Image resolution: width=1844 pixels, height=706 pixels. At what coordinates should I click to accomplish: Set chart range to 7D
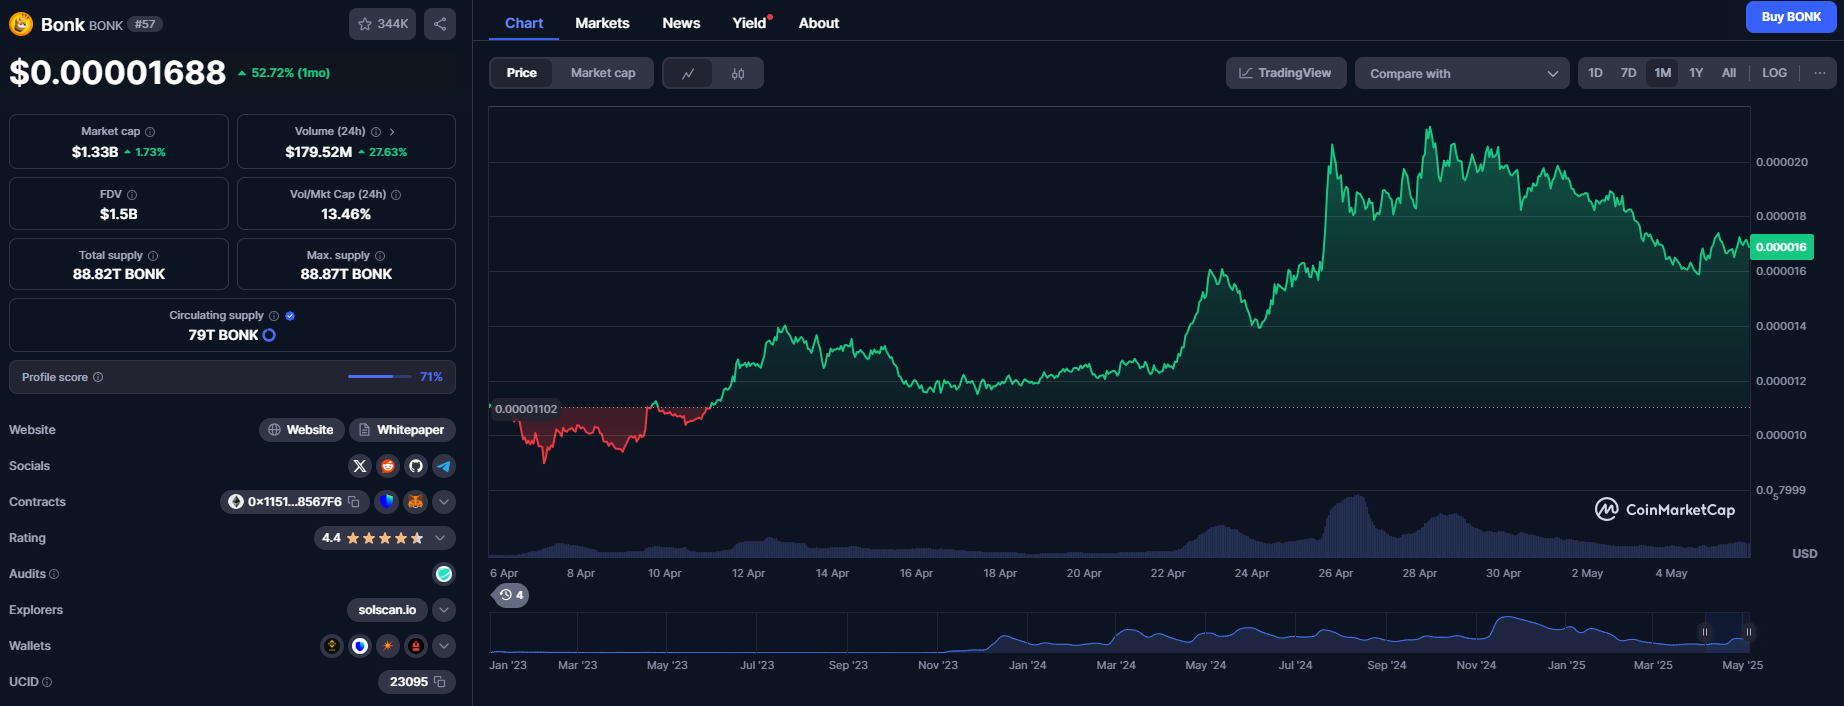(x=1629, y=73)
